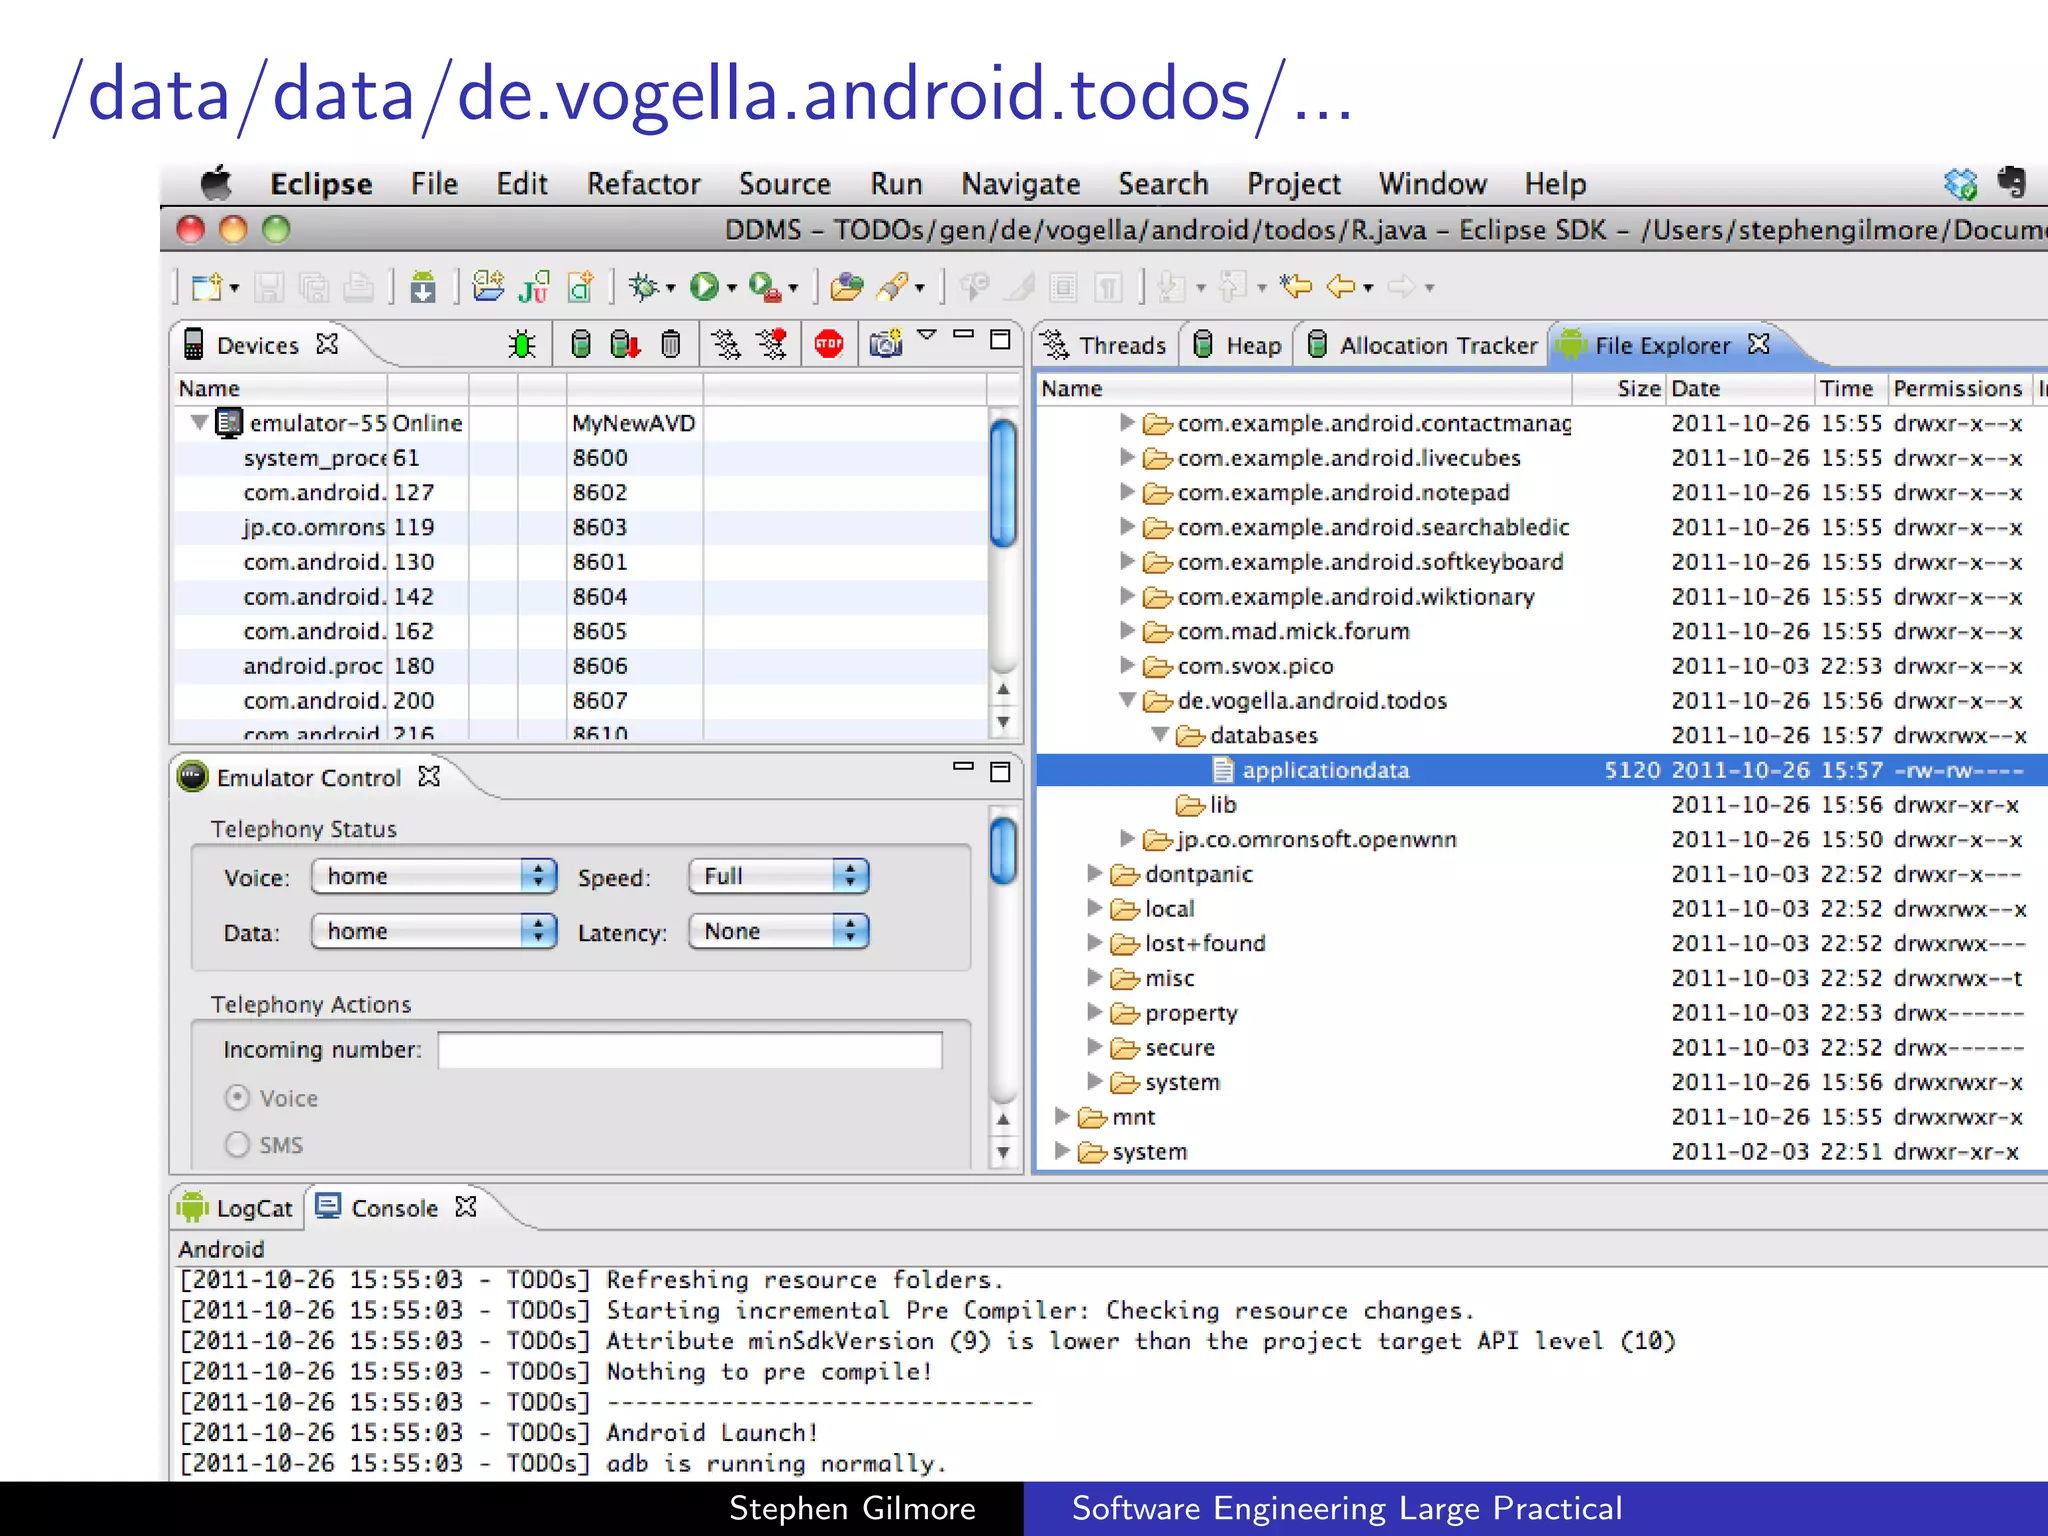The height and width of the screenshot is (1536, 2048).
Task: Collapse the emulator-55 device tree node
Action: click(199, 423)
